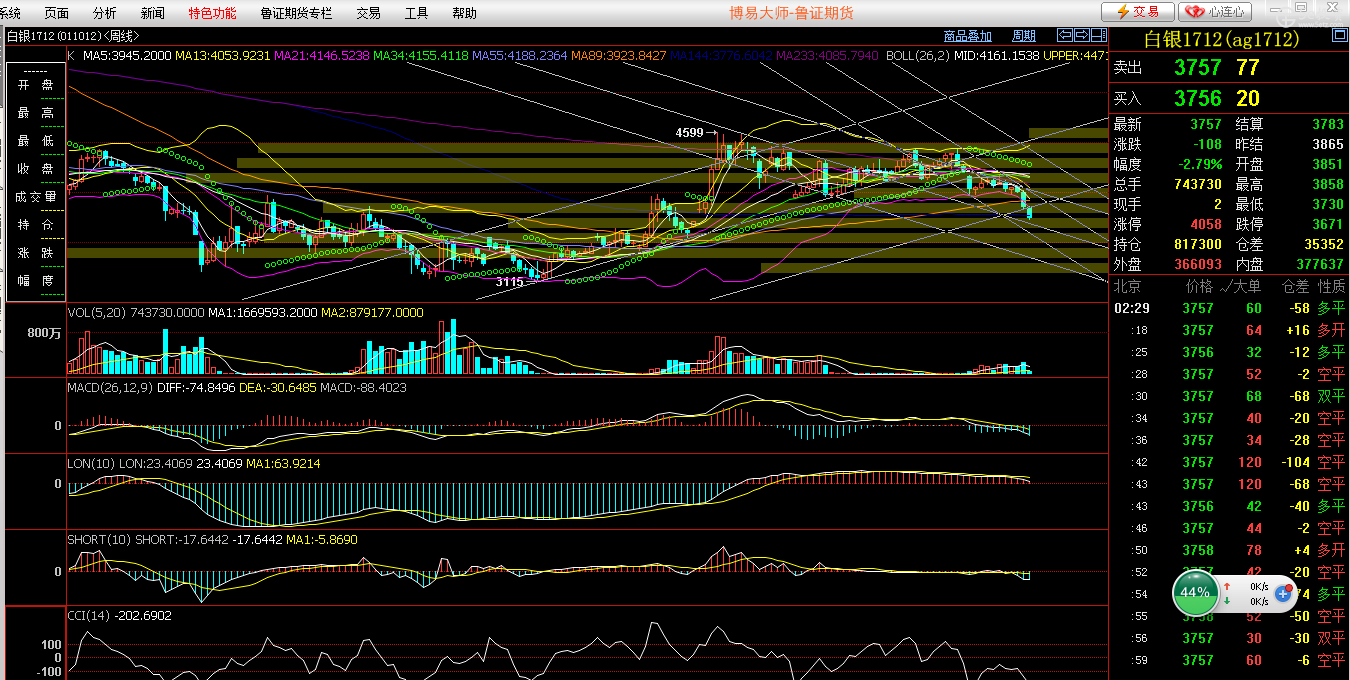1350x680 pixels.
Task: Click the left arrow navigation icon
Action: click(x=1067, y=35)
